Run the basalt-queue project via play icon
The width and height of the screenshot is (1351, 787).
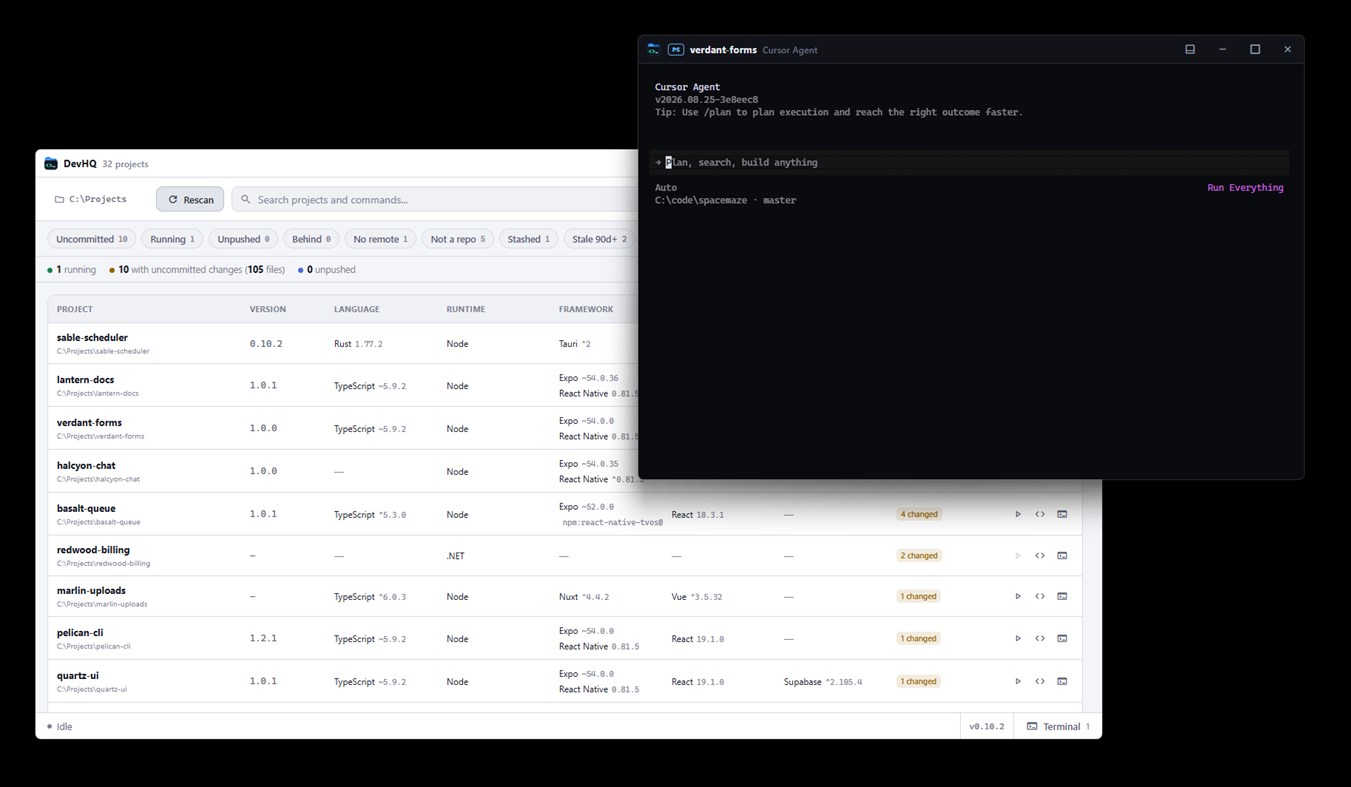point(1018,514)
